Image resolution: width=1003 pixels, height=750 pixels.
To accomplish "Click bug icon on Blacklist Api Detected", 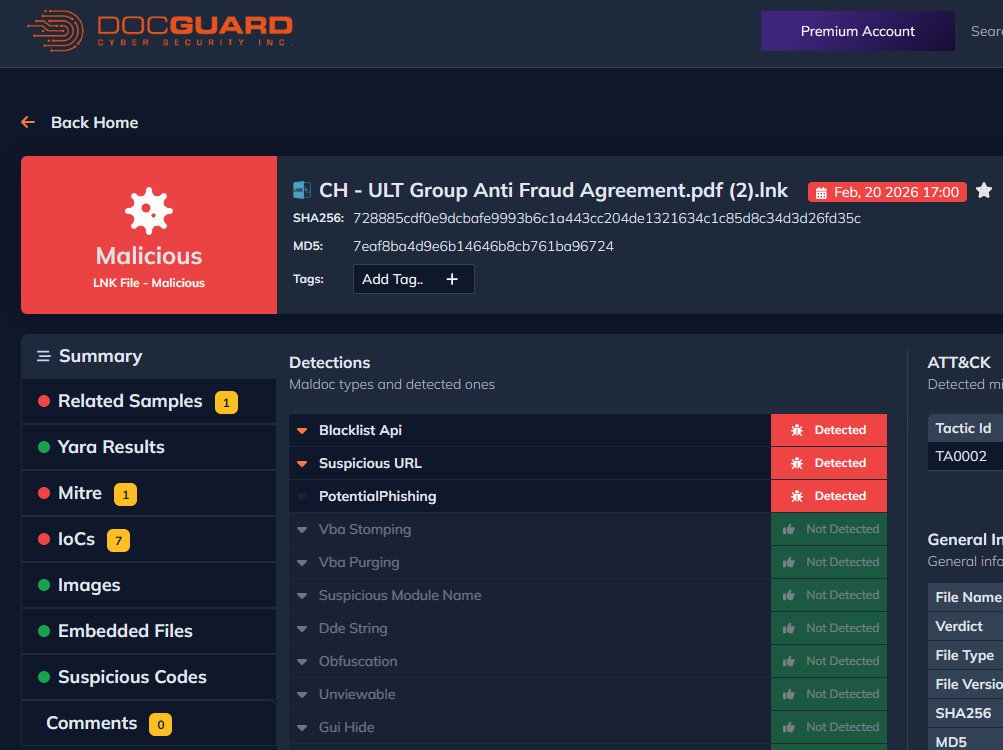I will click(796, 430).
